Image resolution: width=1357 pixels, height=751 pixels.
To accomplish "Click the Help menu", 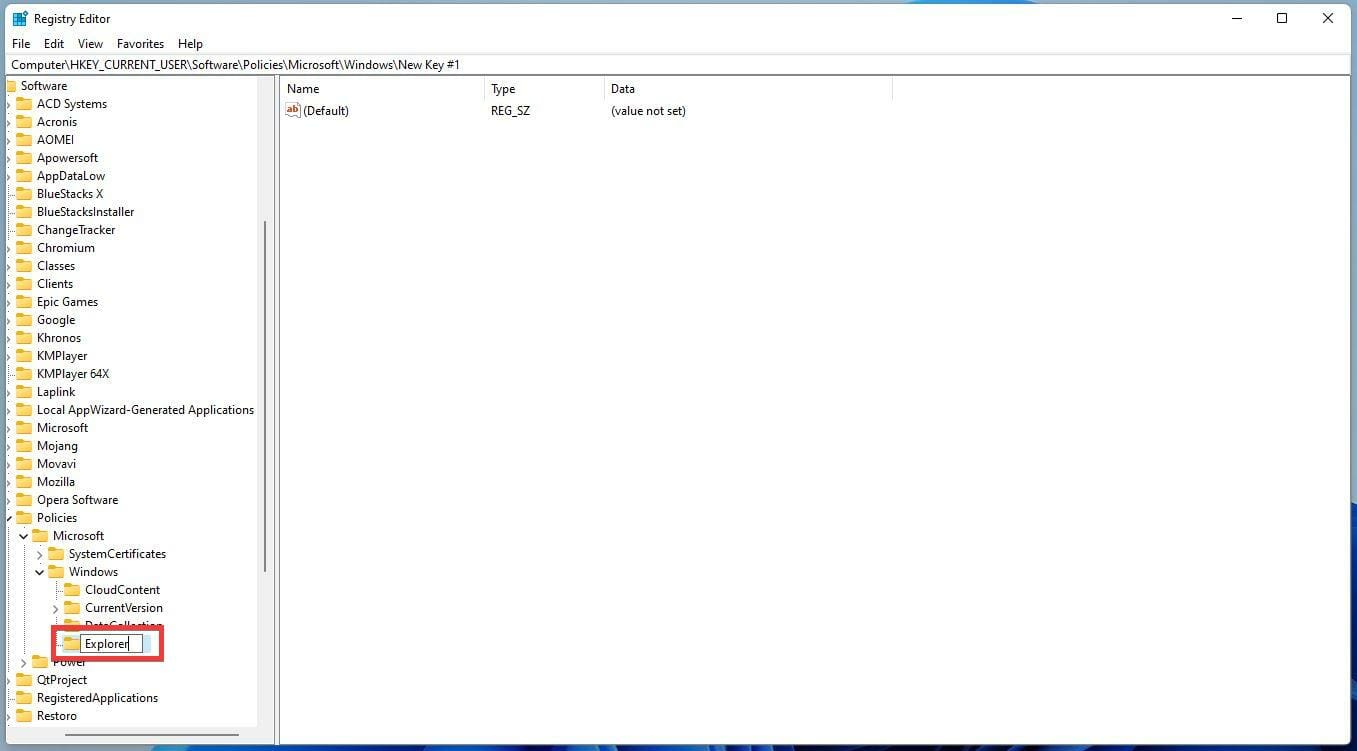I will coord(190,43).
